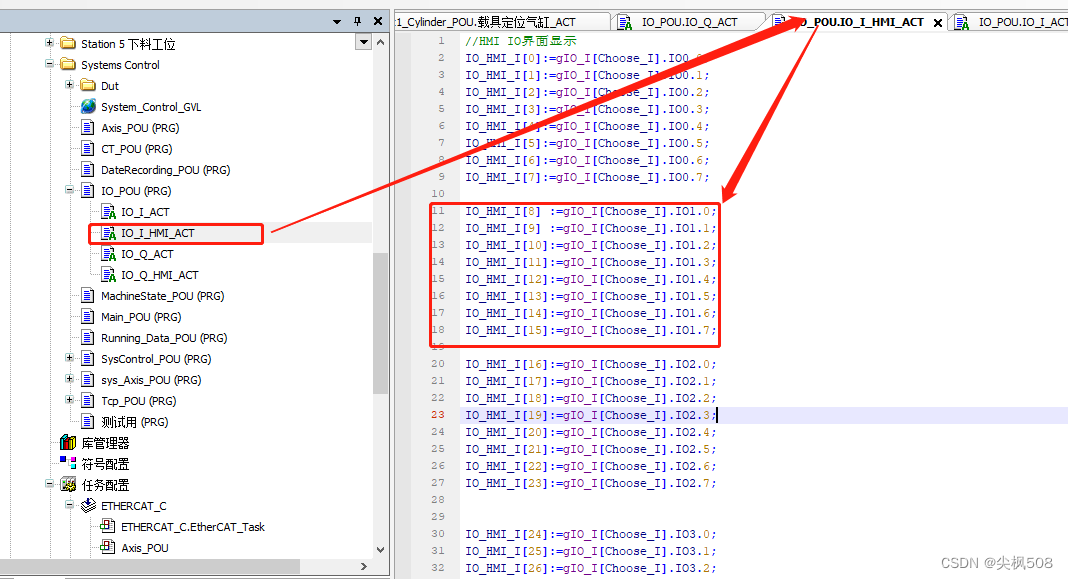Click the IO_I_ACT action icon
The image size is (1068, 579).
[108, 212]
